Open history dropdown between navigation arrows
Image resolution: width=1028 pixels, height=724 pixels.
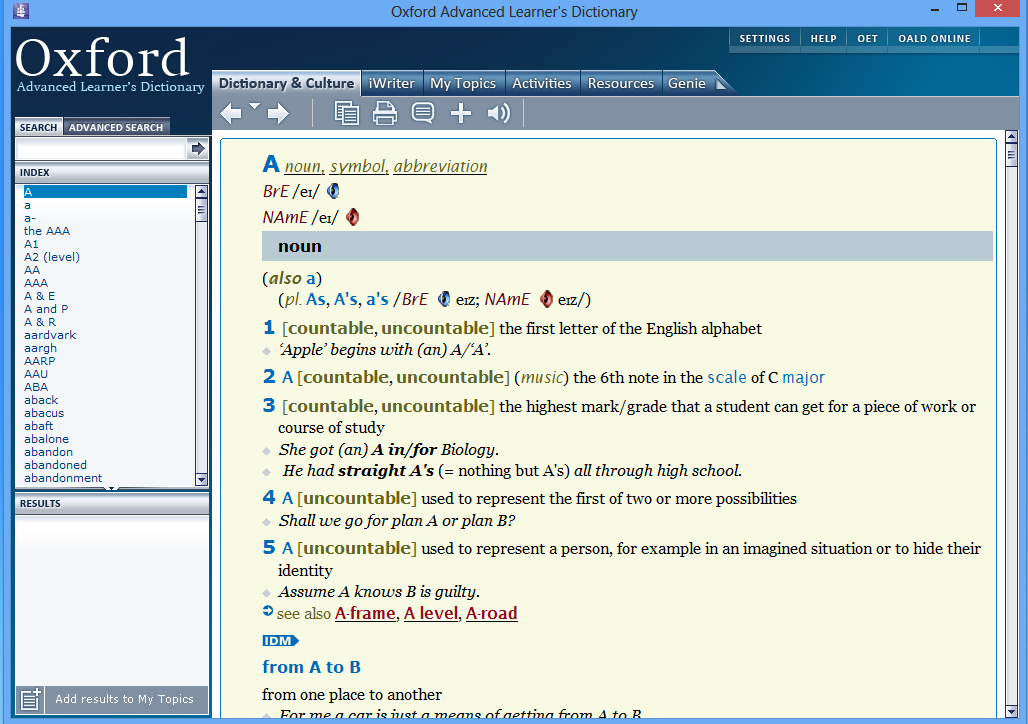[x=254, y=106]
